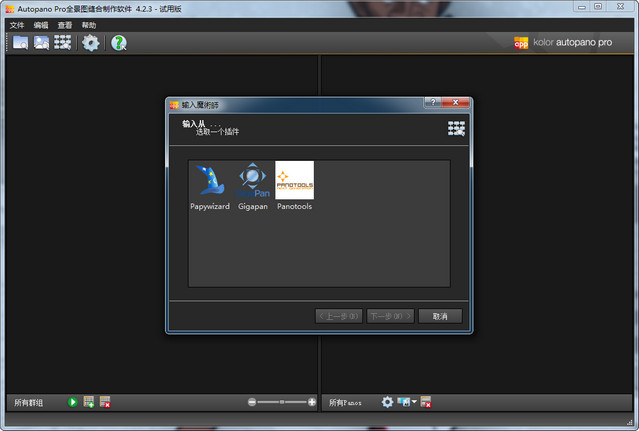The height and width of the screenshot is (431, 639).
Task: Expand the panorama render dropdown arrow
Action: click(414, 402)
